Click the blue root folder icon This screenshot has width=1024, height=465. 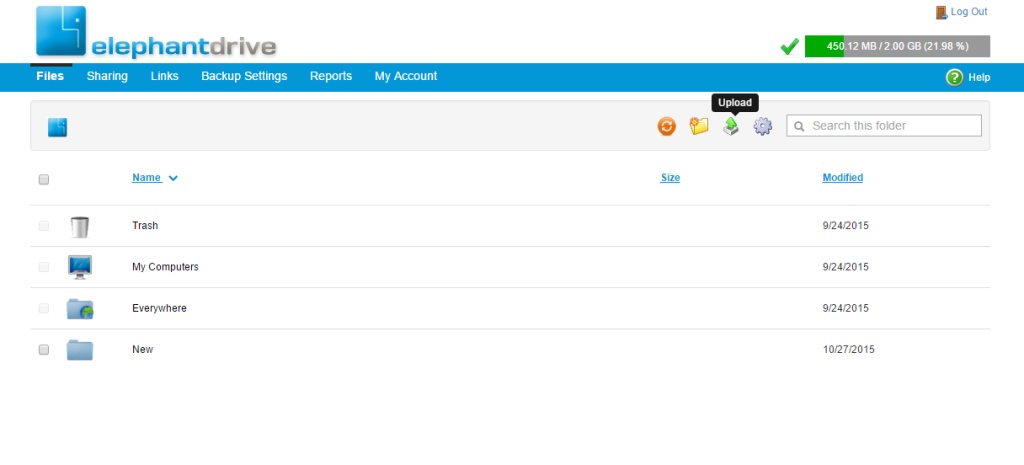(57, 127)
